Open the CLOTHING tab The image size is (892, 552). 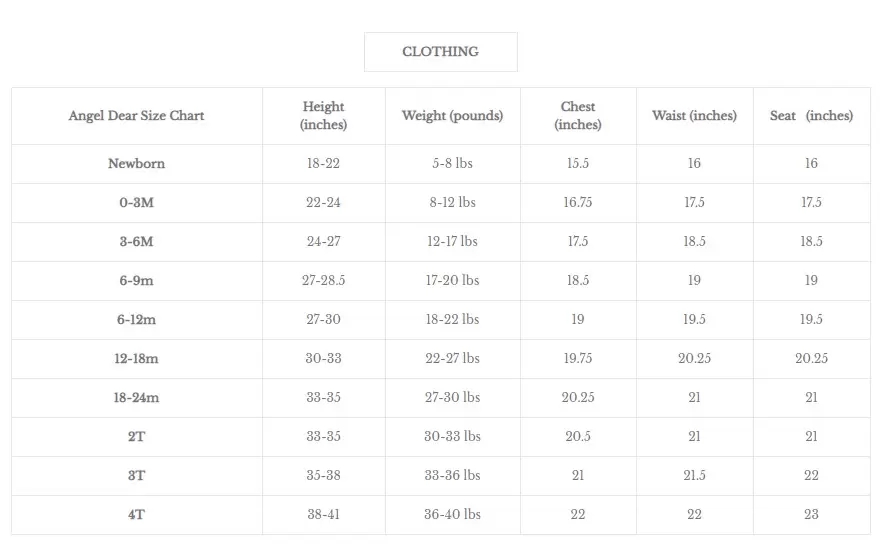click(440, 52)
